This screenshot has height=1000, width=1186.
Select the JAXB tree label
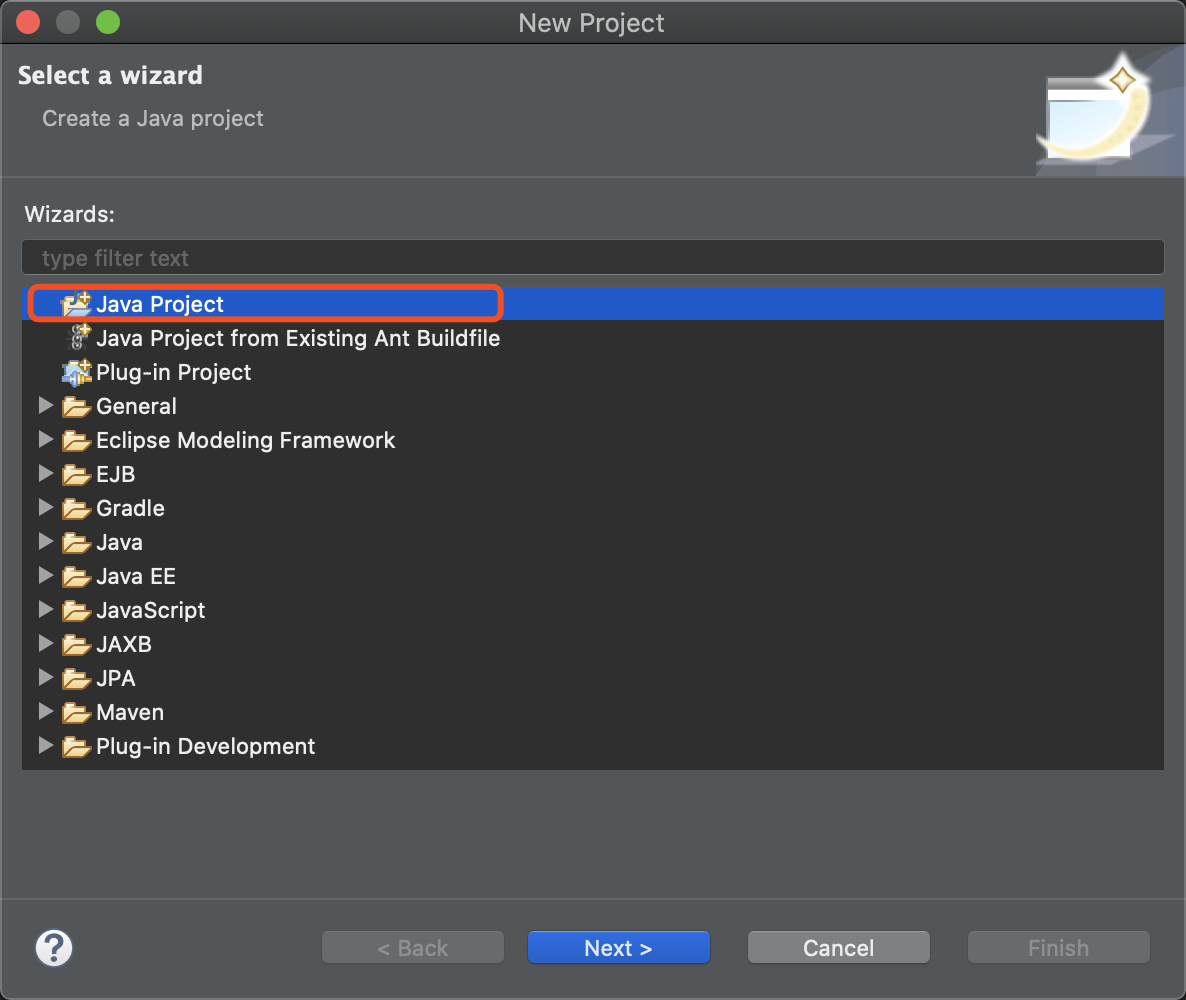click(124, 644)
